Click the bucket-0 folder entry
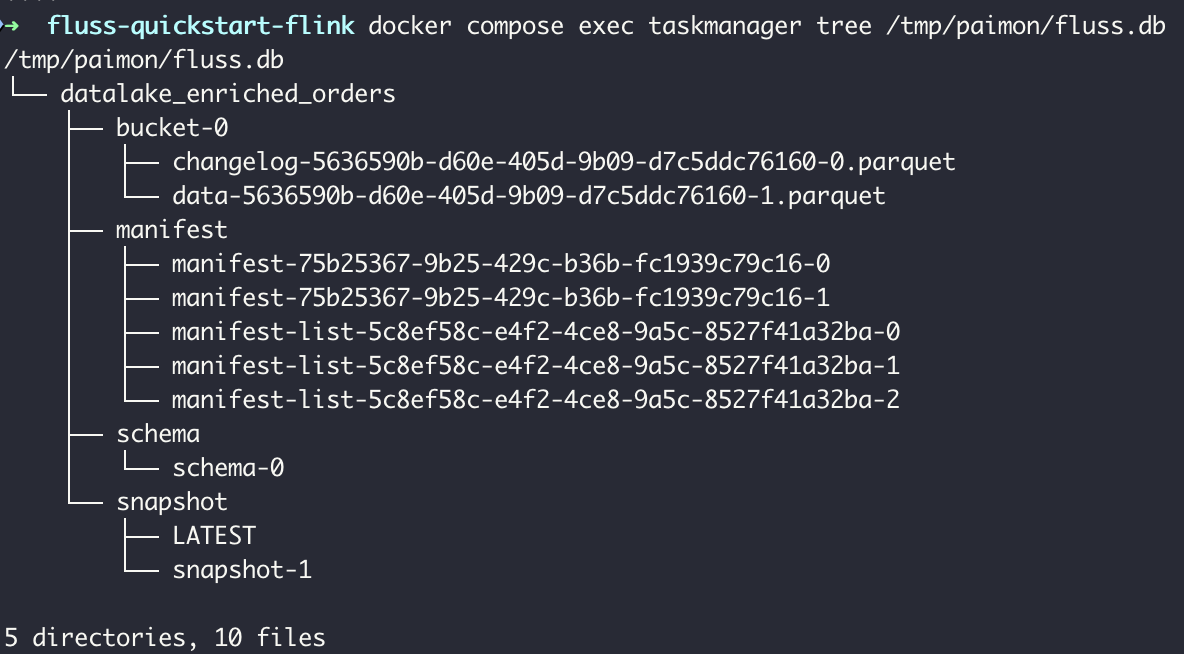This screenshot has height=654, width=1184. tap(172, 128)
